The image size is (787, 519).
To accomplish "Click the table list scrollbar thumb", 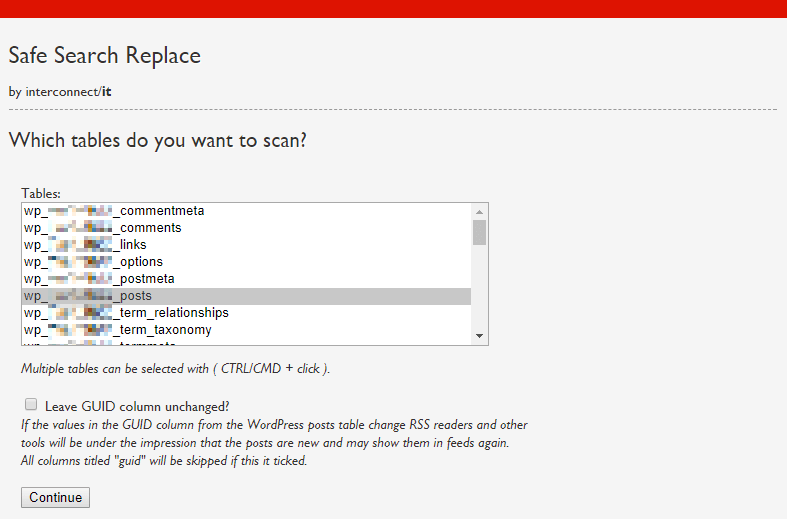I will (x=480, y=233).
